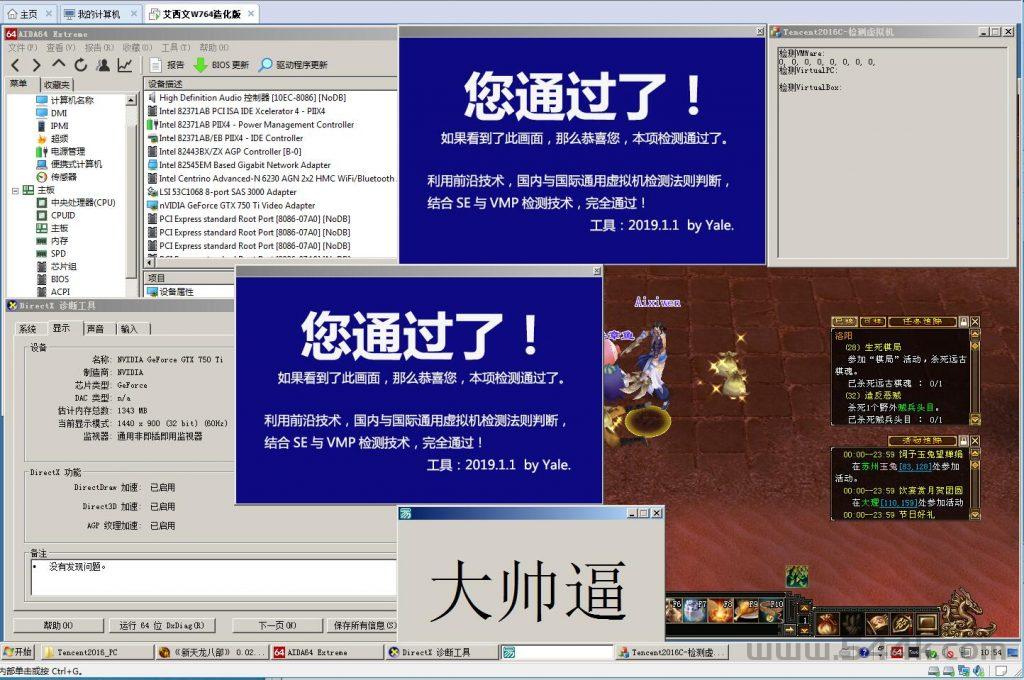Click the 开始 Start button on taskbar
The height and width of the screenshot is (680, 1024).
[18, 652]
